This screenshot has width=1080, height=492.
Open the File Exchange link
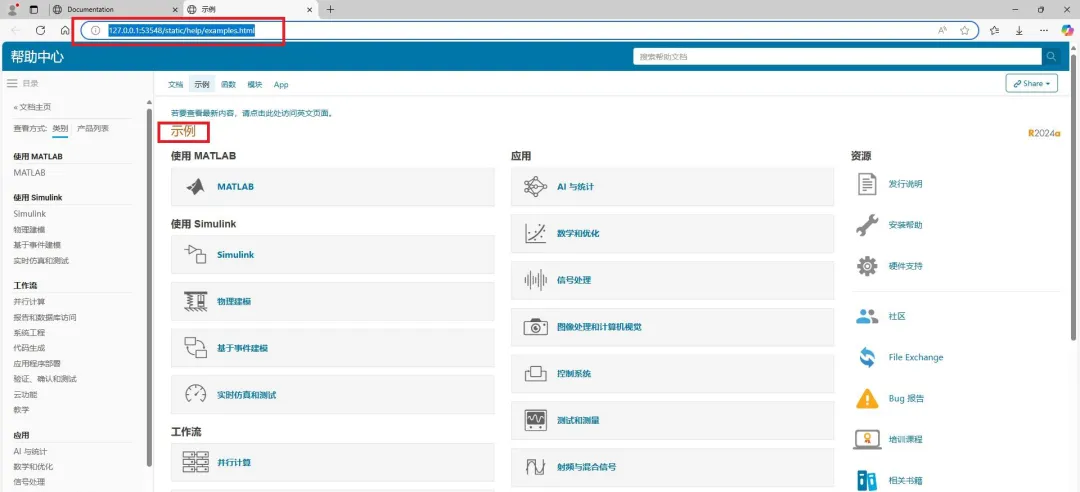915,357
